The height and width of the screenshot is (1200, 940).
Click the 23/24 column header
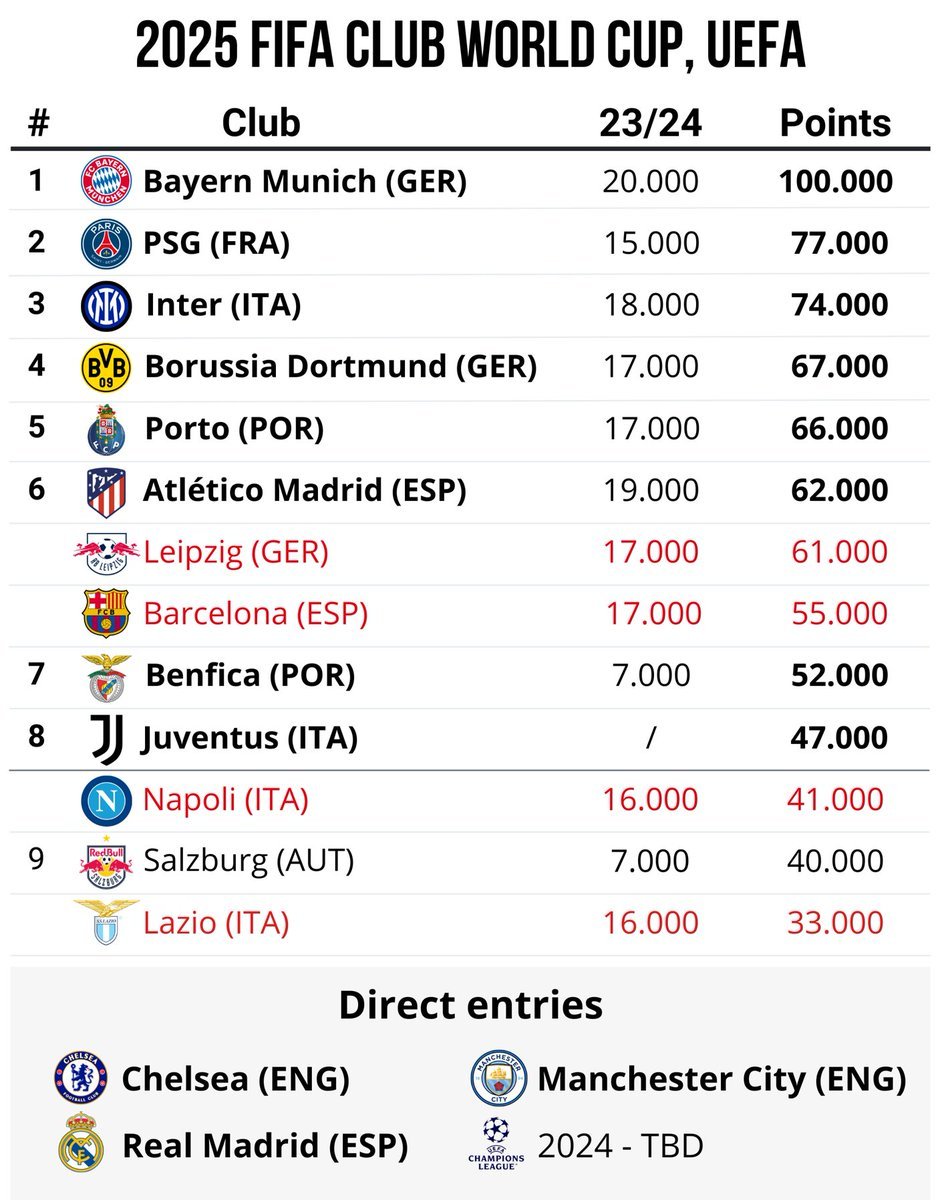click(650, 123)
